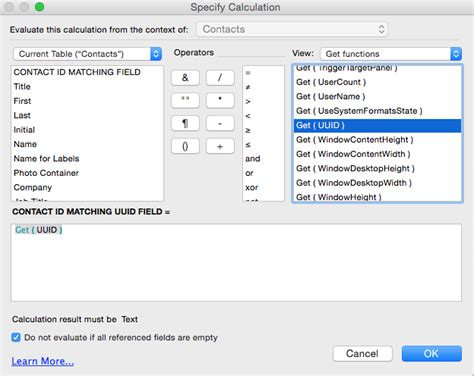Select Get ( WindowDesktopHeight ) function
The image size is (474, 376).
pyautogui.click(x=377, y=168)
